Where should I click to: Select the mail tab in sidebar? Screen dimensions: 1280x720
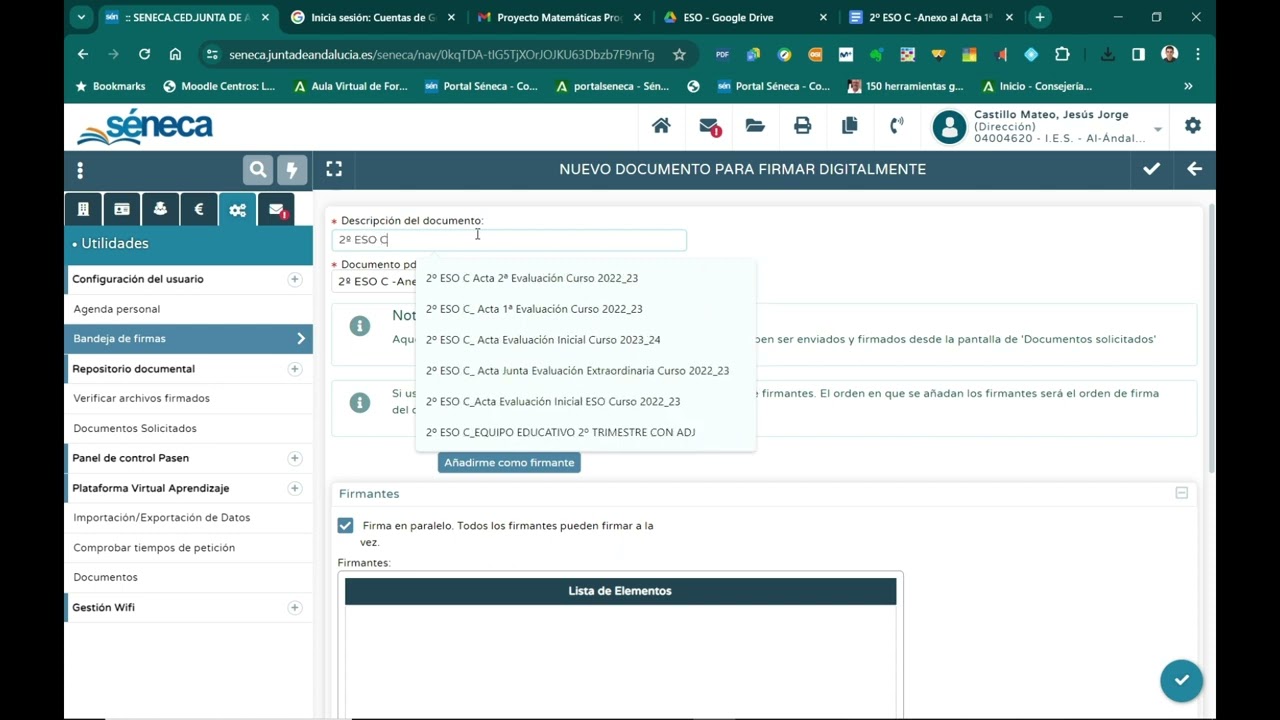(276, 209)
